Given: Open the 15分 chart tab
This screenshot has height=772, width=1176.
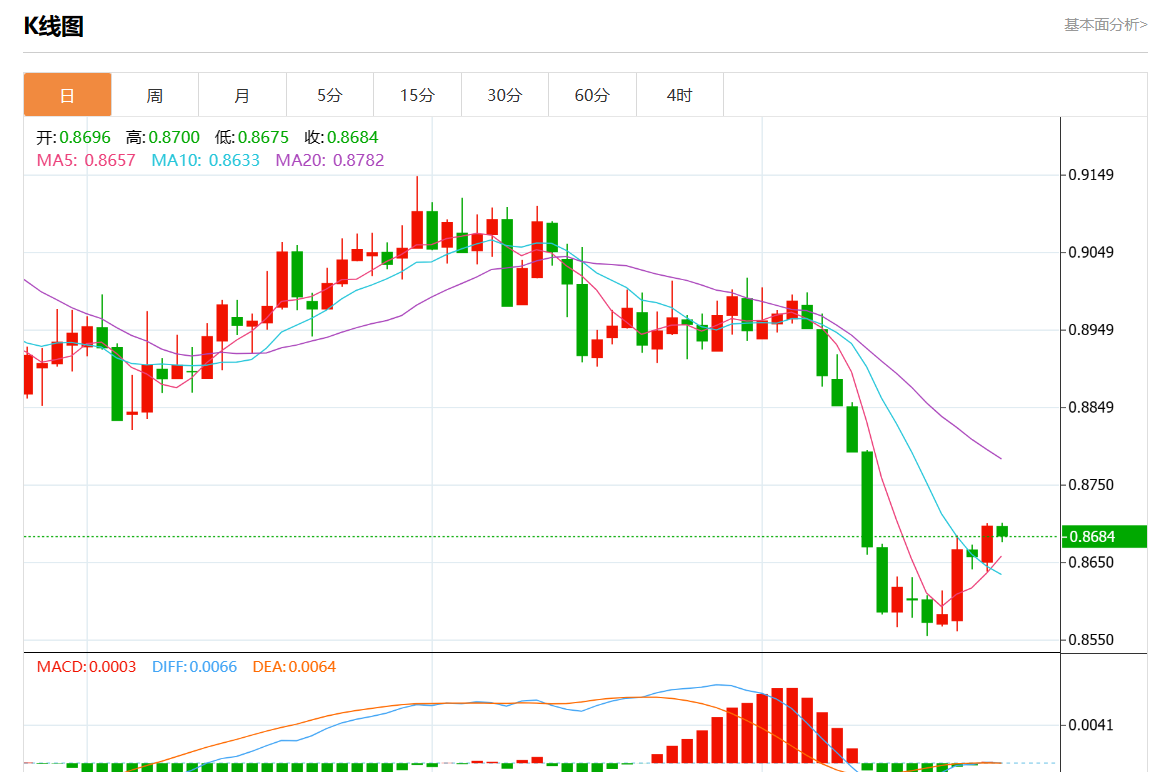Looking at the screenshot, I should [418, 95].
